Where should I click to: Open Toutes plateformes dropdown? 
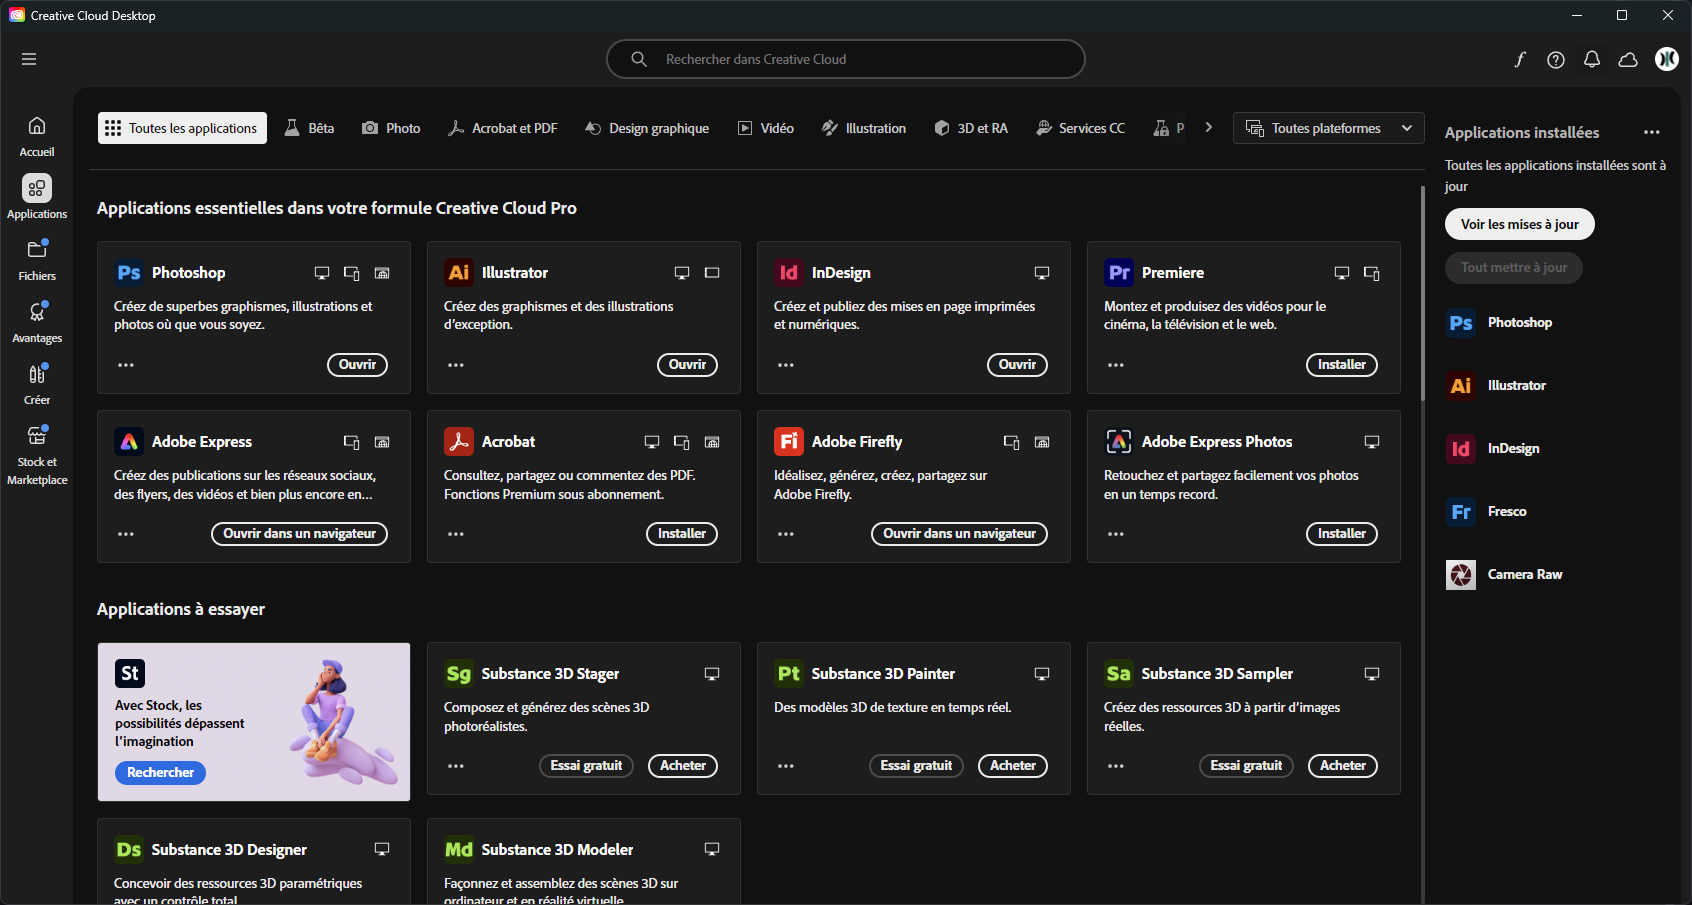pyautogui.click(x=1329, y=128)
